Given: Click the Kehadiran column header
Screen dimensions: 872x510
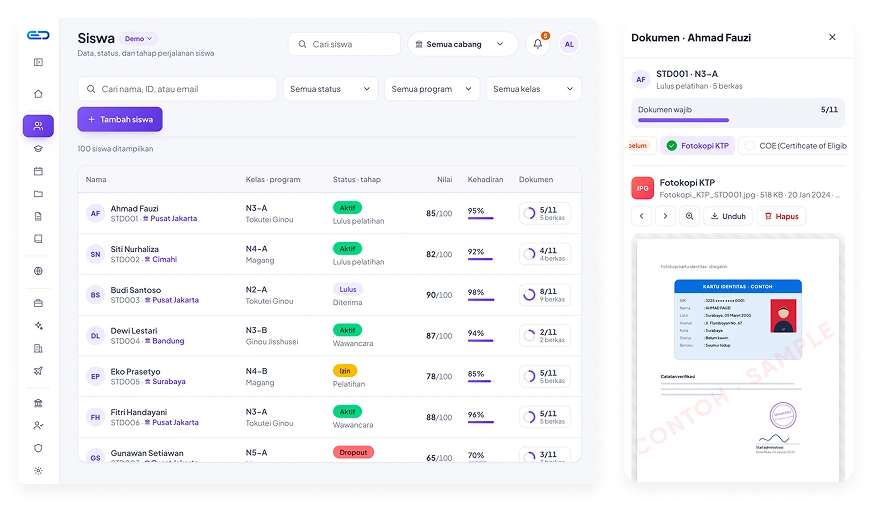Looking at the screenshot, I should (485, 180).
